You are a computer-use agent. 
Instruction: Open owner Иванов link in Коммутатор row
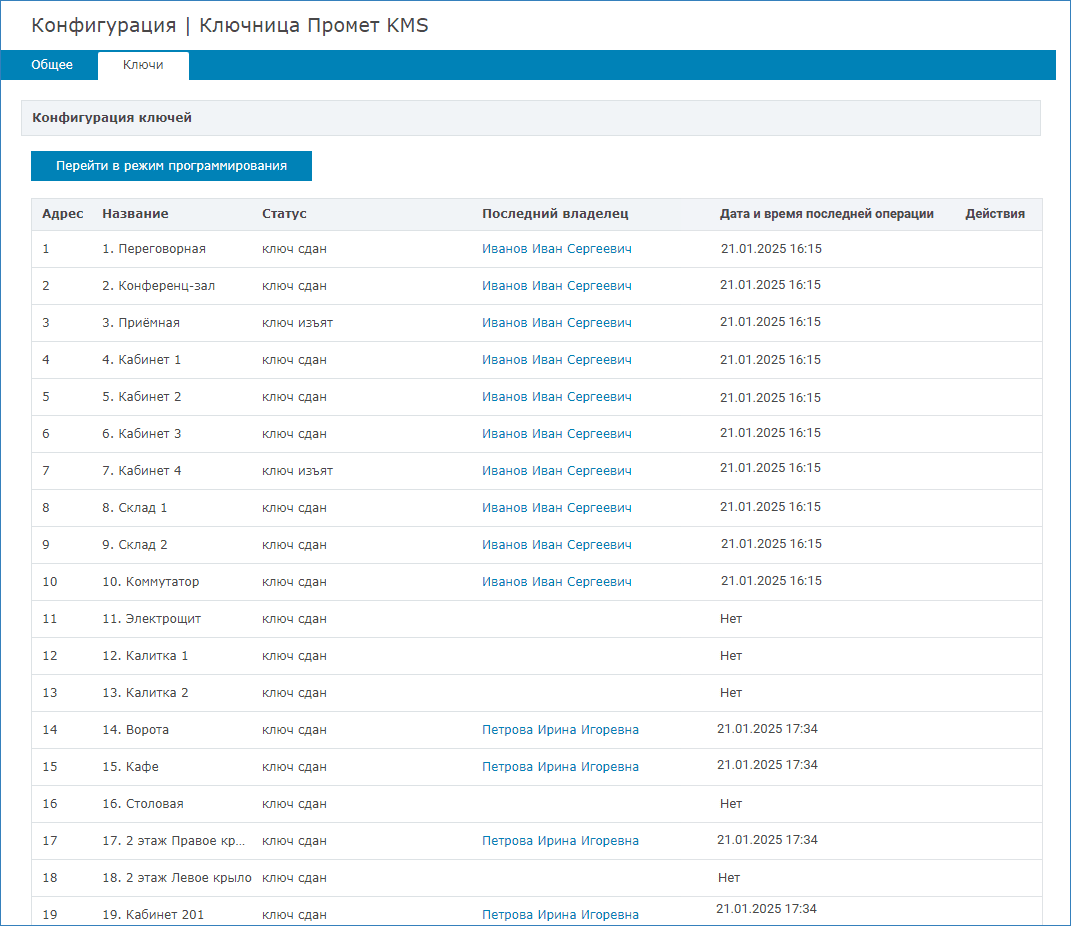556,582
